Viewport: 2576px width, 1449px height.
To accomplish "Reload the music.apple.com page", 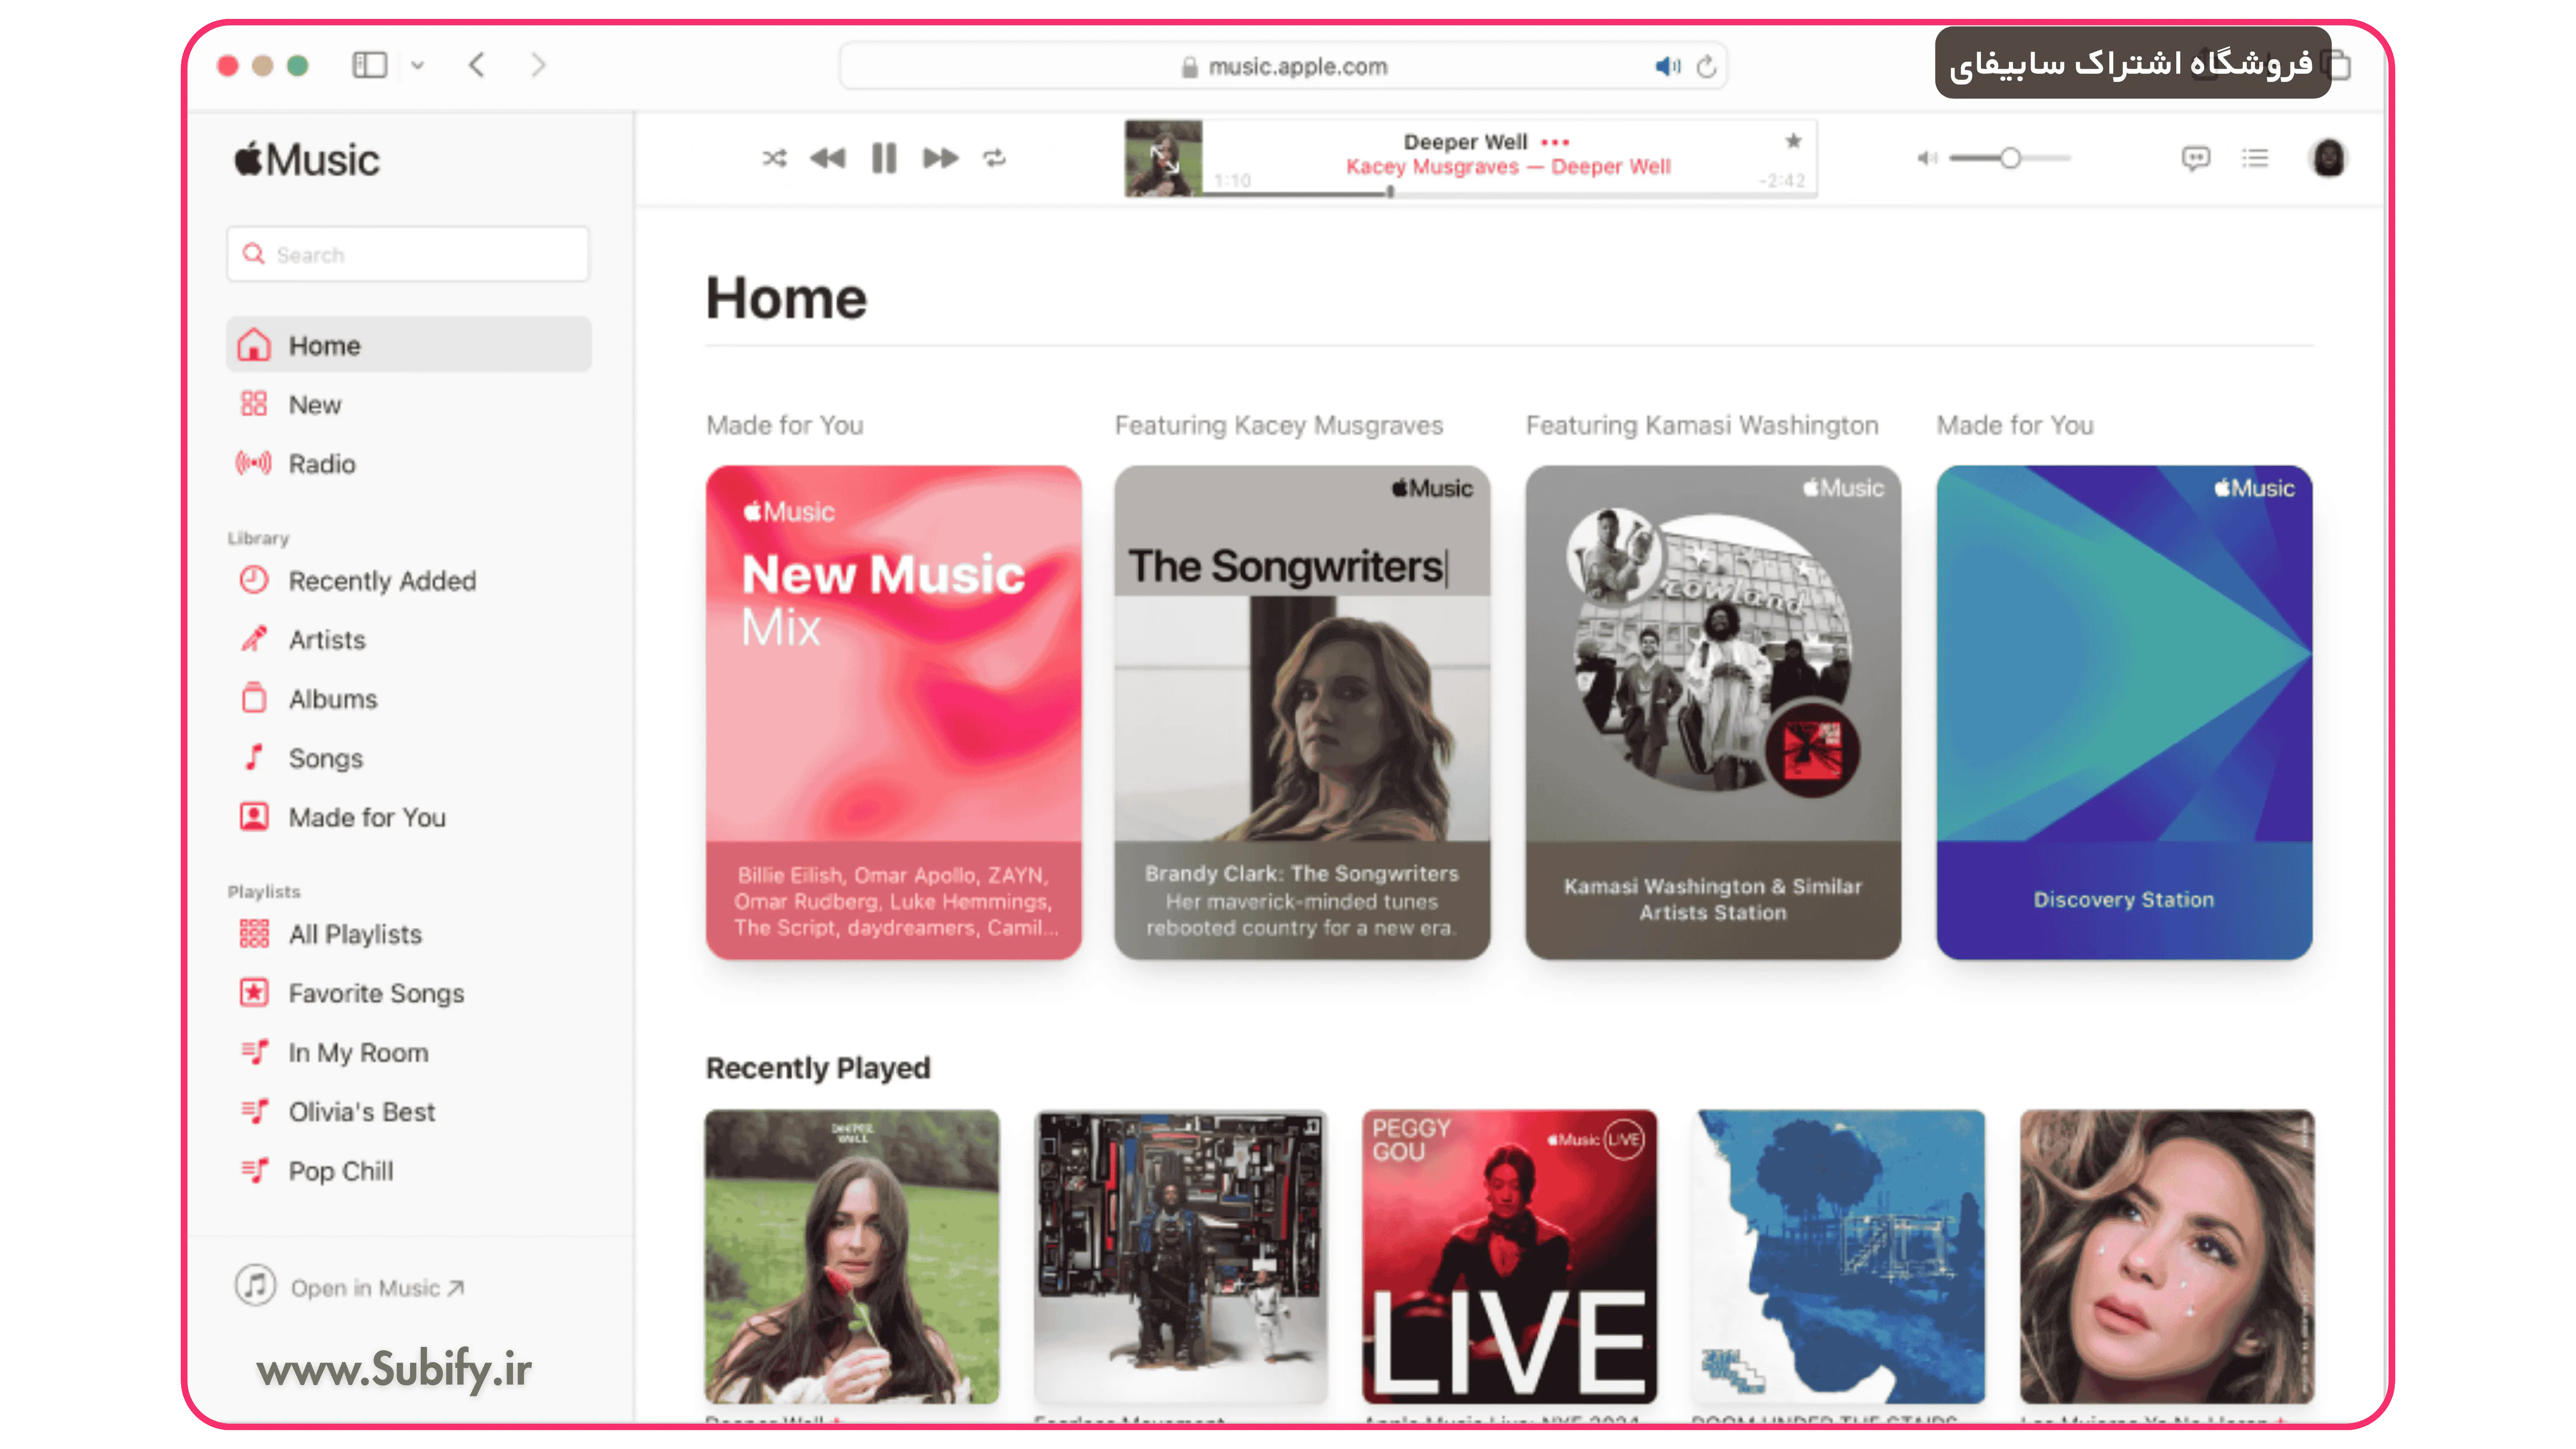I will [1707, 67].
